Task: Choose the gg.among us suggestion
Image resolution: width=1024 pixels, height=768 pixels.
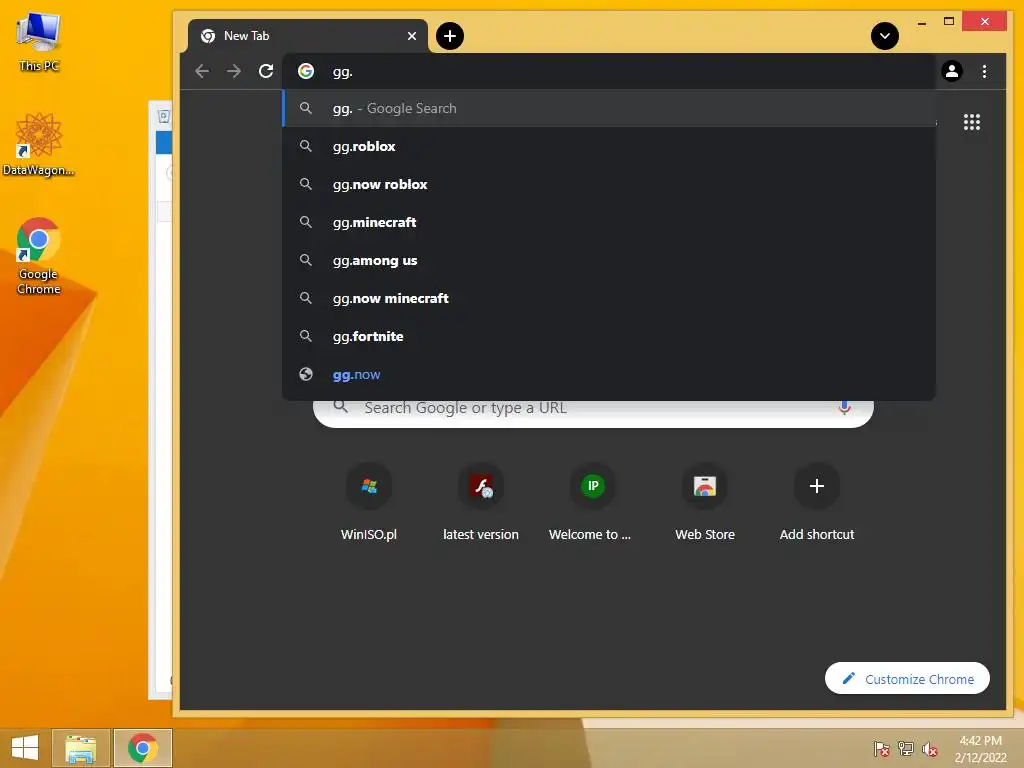Action: click(609, 260)
